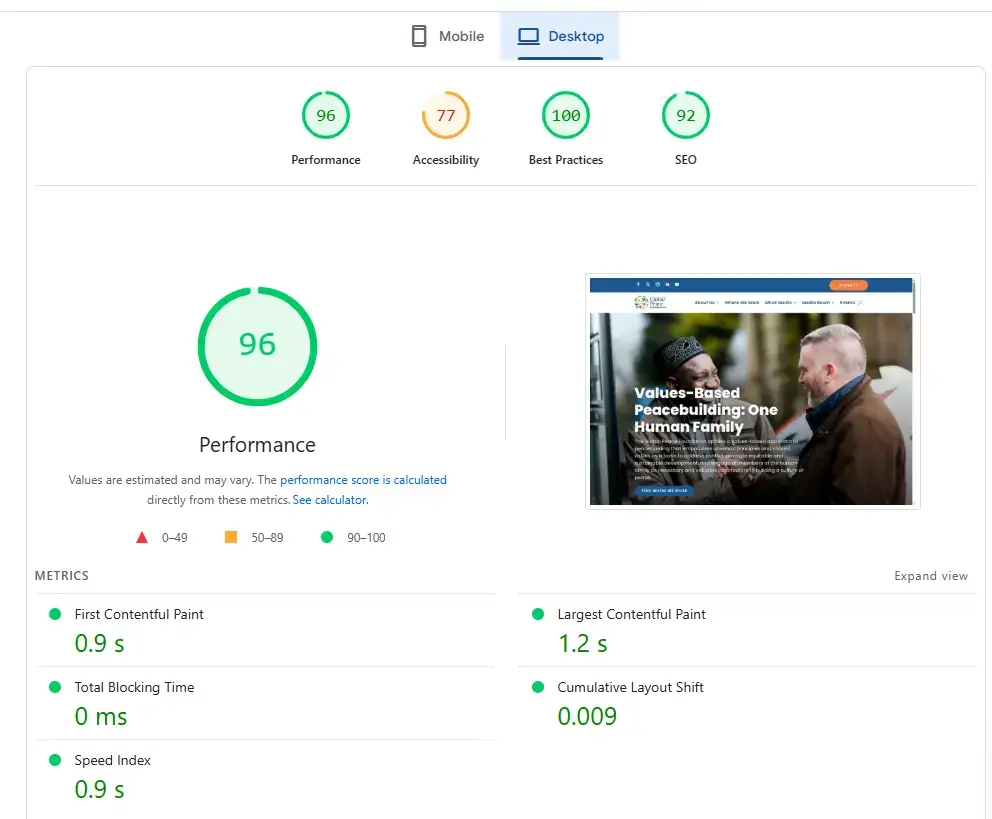Click the red triangle 0–49 legend icon
The width and height of the screenshot is (992, 819).
click(142, 538)
